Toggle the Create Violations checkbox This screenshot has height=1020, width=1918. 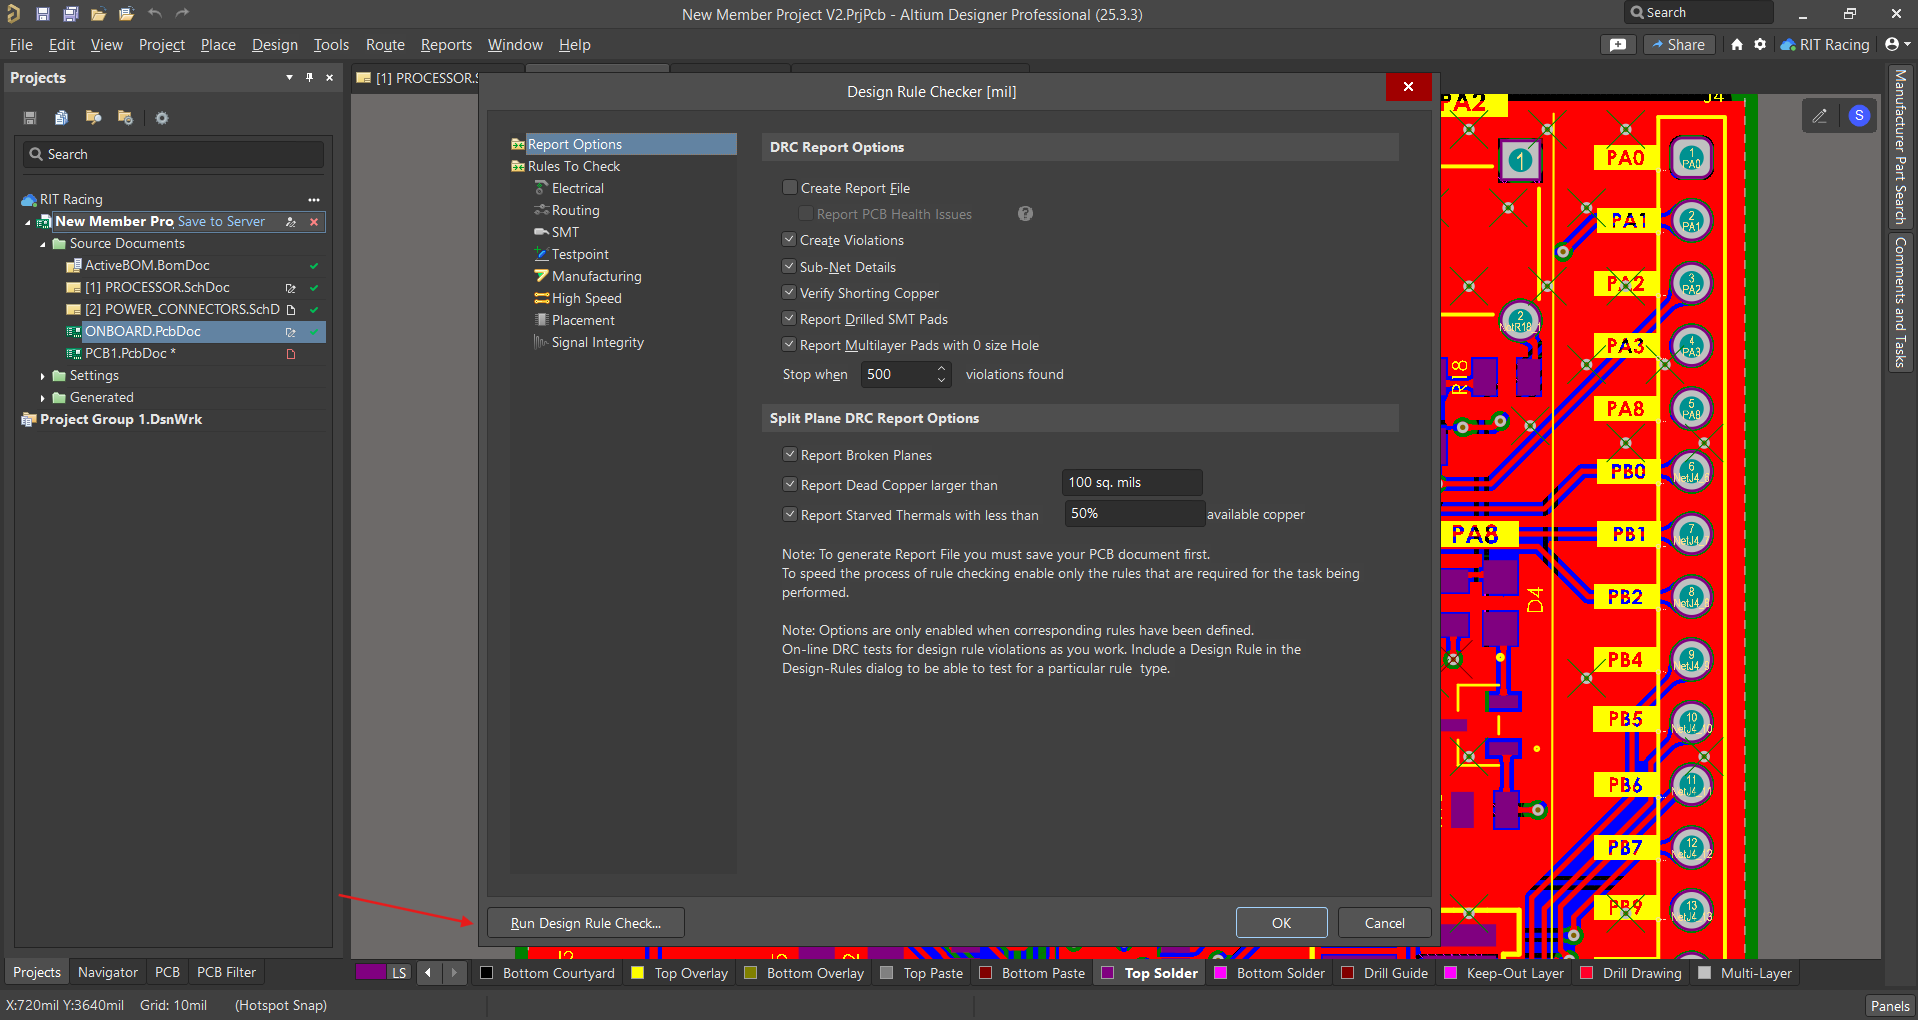point(789,240)
